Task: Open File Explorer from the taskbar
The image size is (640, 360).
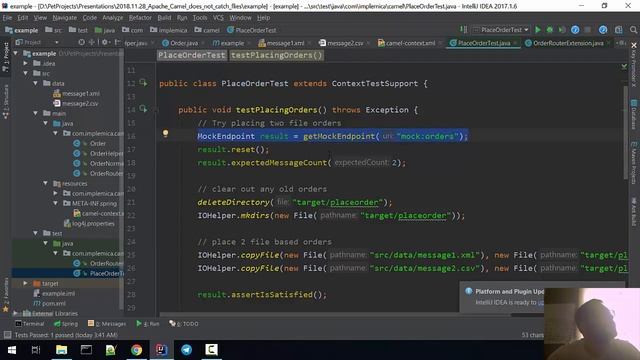Action: pos(61,350)
